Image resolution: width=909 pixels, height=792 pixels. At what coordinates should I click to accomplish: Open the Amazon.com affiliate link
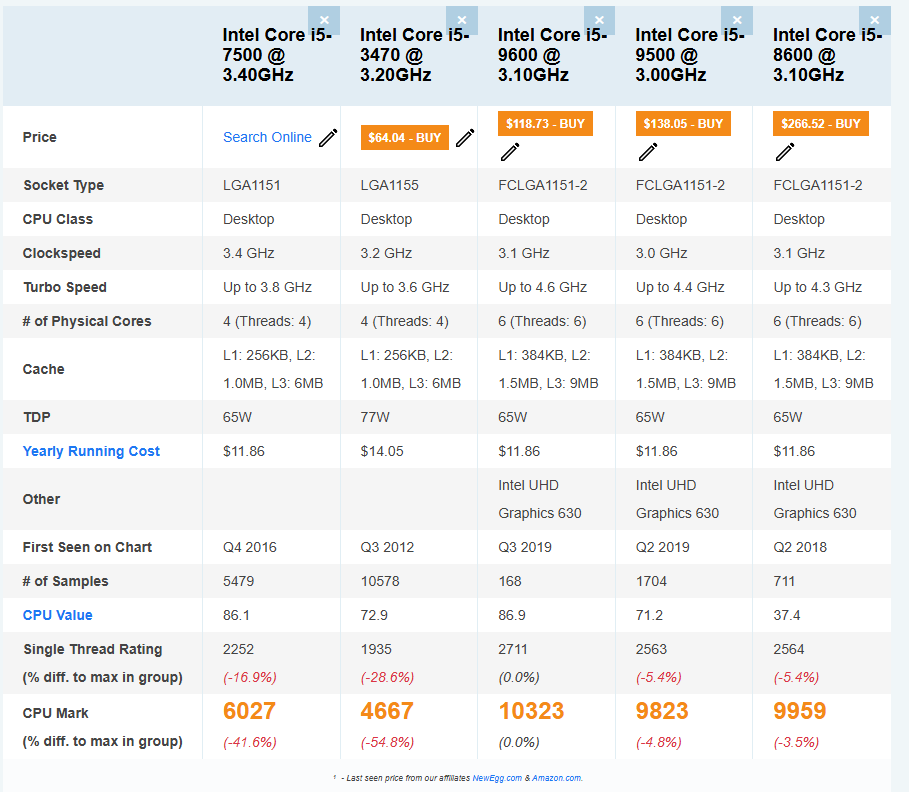tap(556, 777)
